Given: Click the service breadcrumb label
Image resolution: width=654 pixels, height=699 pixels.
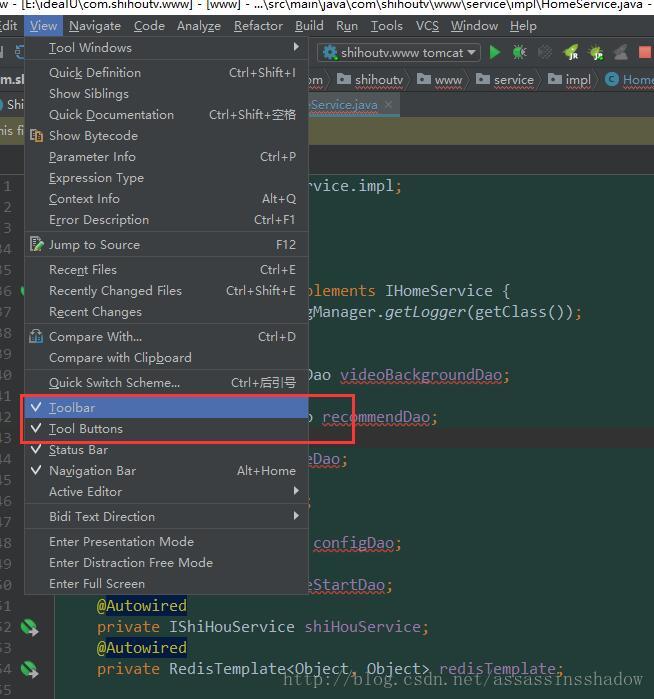Looking at the screenshot, I should 514,79.
